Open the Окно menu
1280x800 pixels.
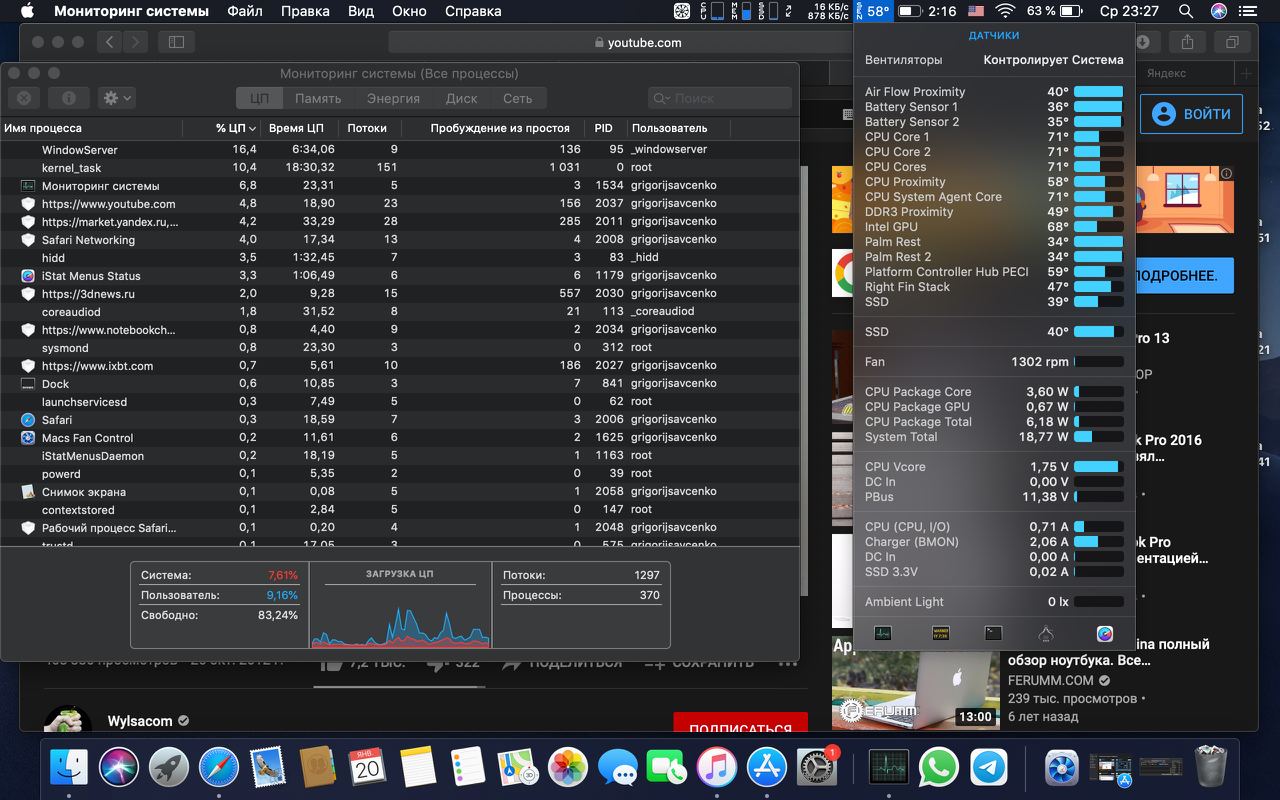click(x=409, y=12)
